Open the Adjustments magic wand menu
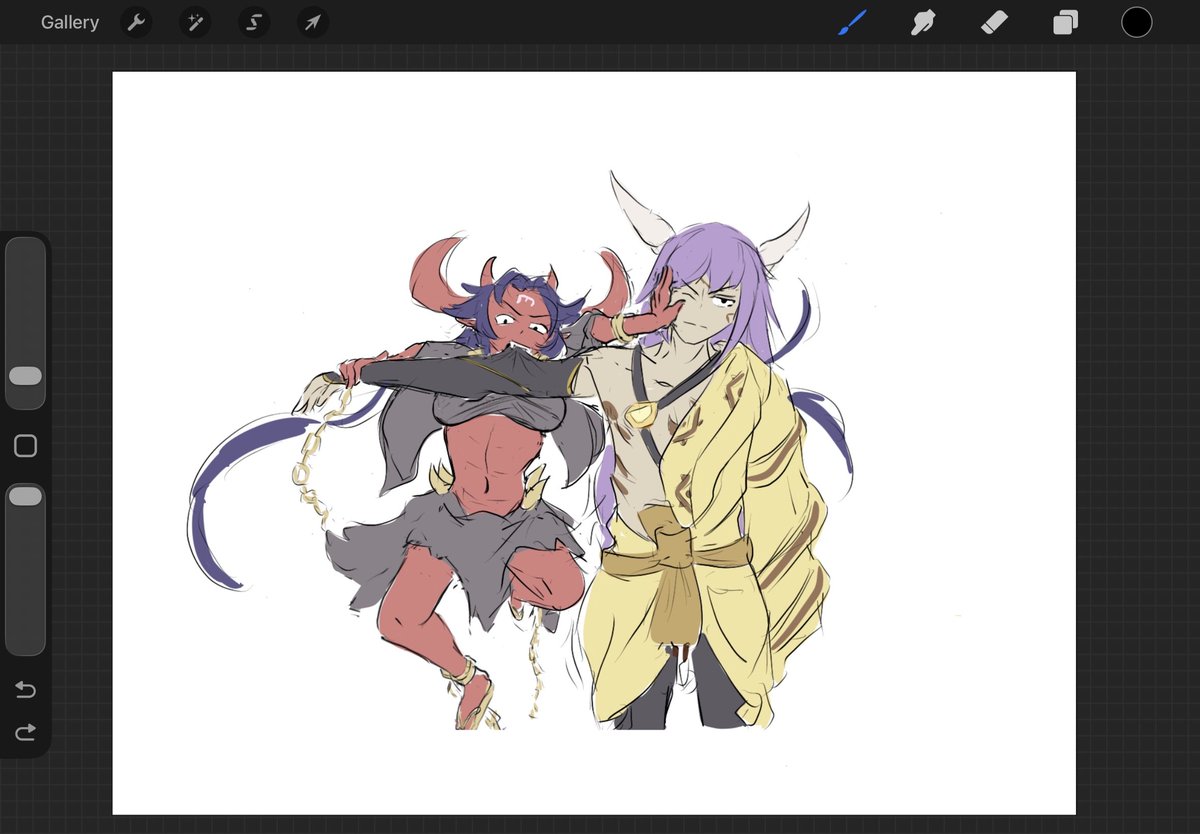The width and height of the screenshot is (1200, 834). 195,22
